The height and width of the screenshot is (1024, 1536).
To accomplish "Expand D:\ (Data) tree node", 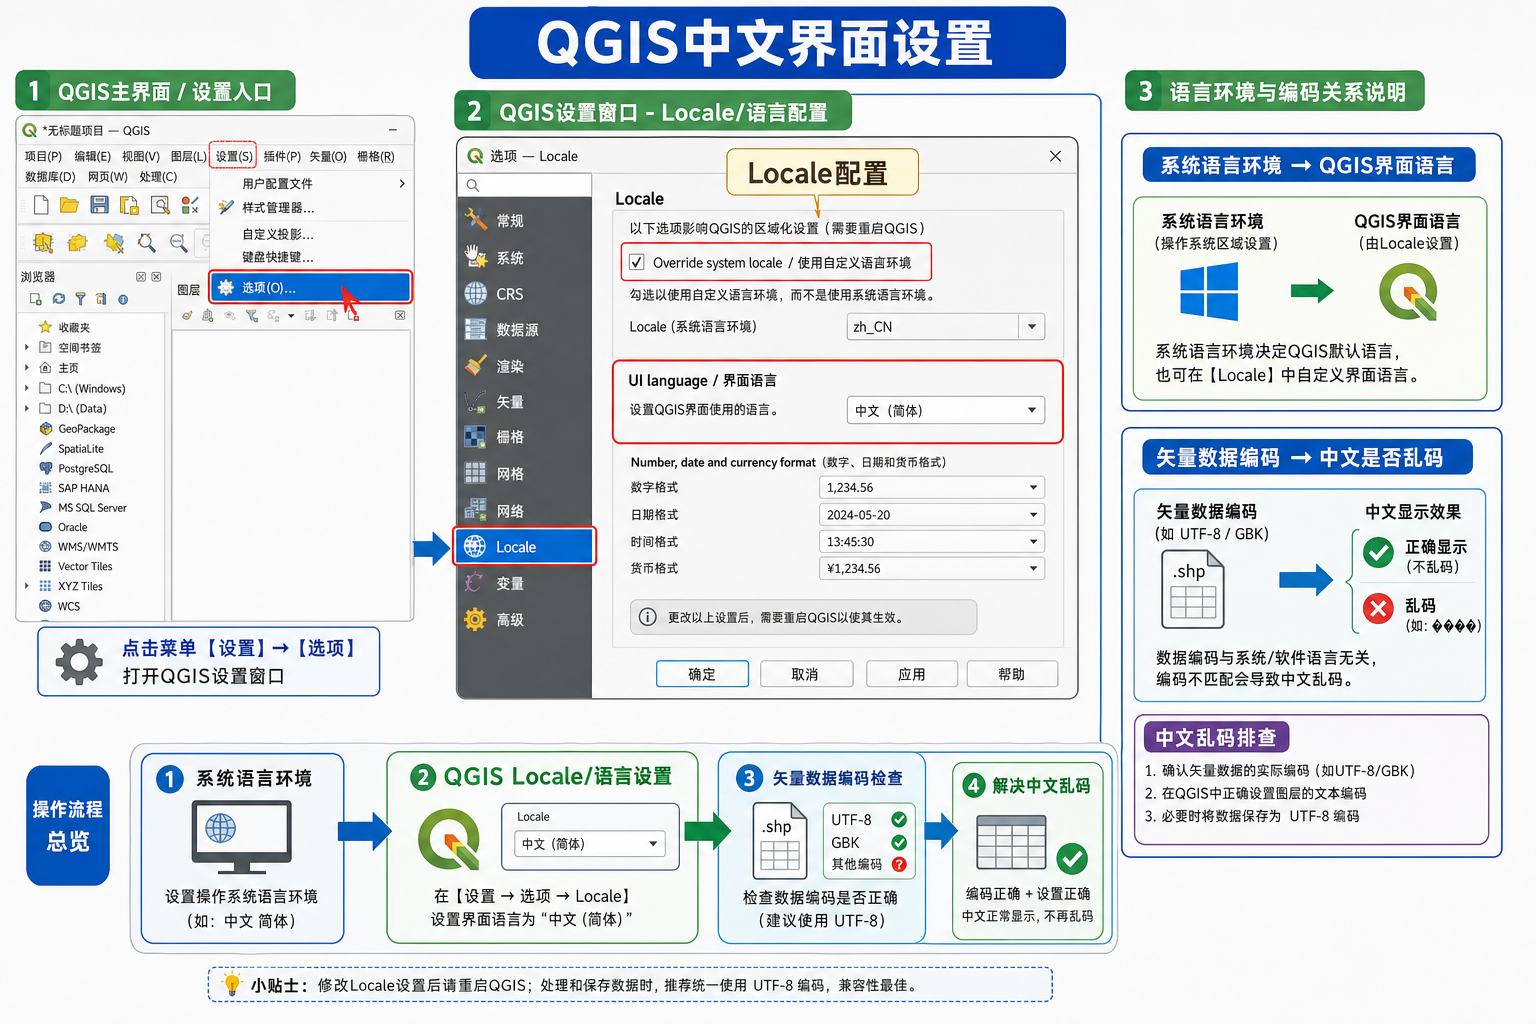I will coord(27,408).
